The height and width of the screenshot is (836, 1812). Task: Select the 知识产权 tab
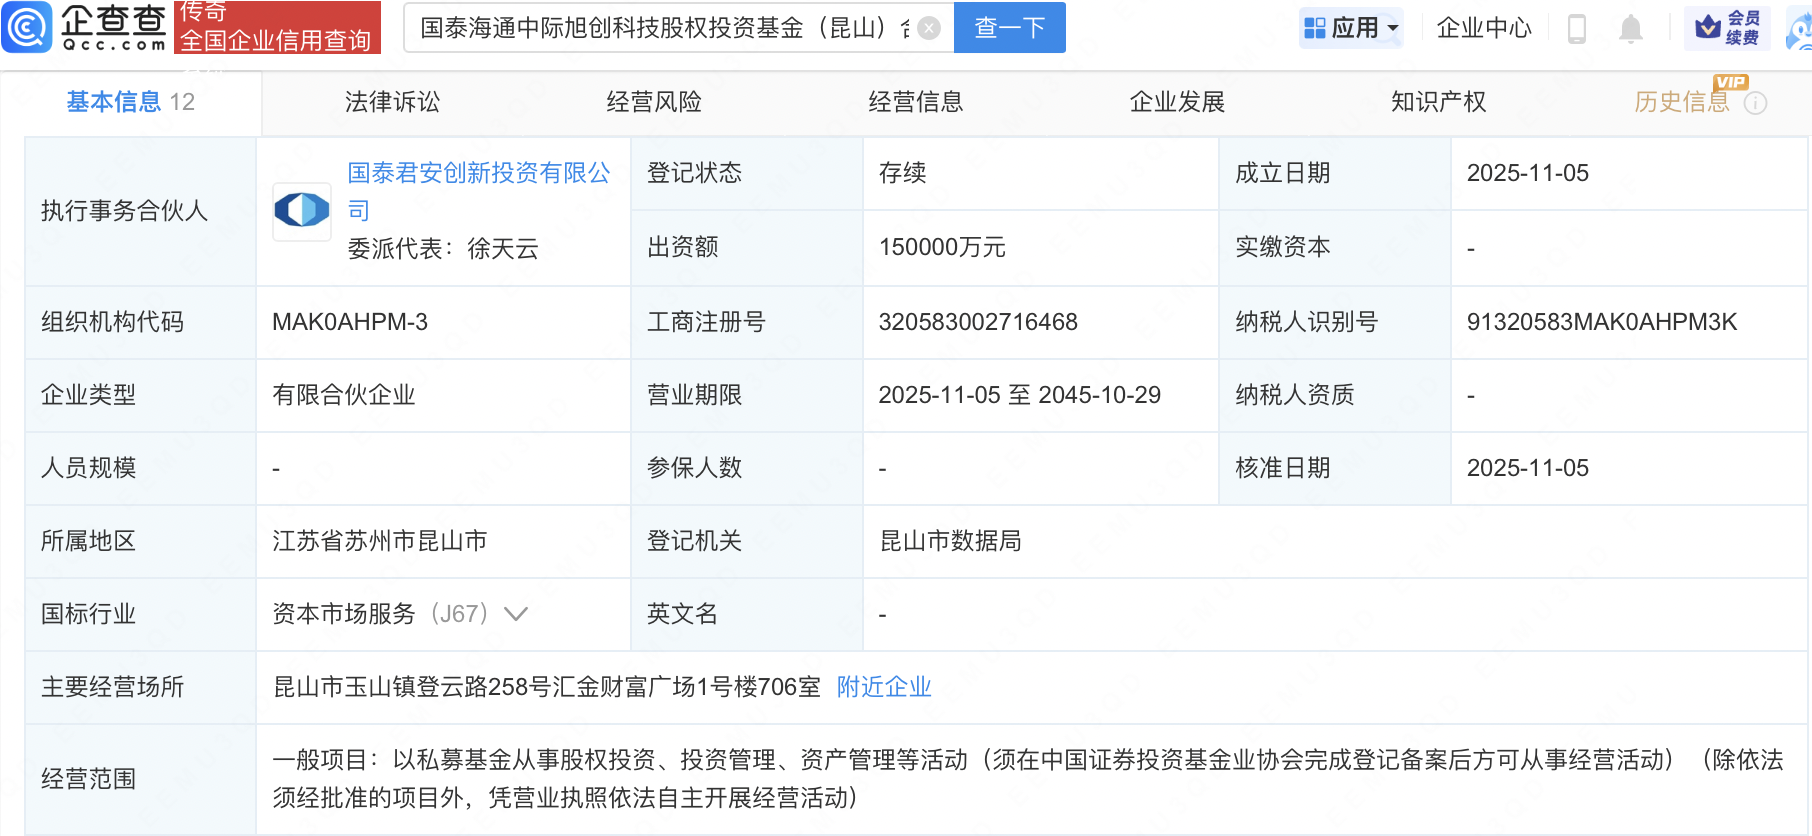pyautogui.click(x=1438, y=102)
